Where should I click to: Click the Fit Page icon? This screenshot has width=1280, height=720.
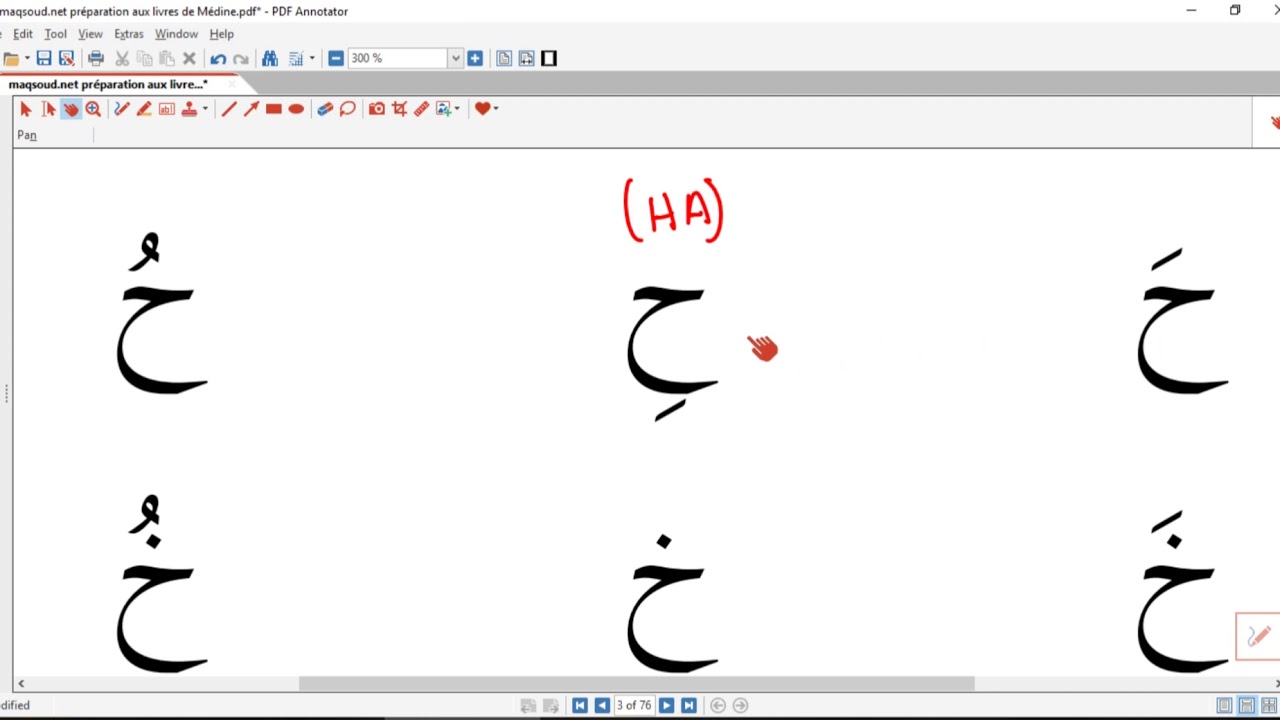(504, 58)
